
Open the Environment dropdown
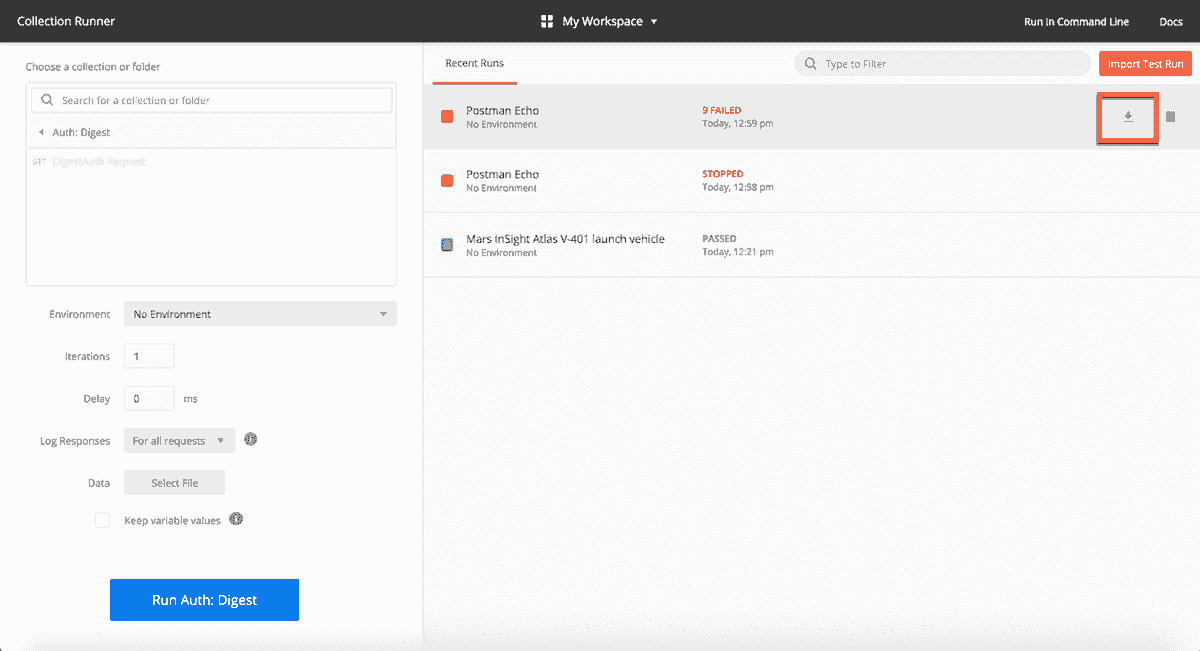tap(260, 313)
